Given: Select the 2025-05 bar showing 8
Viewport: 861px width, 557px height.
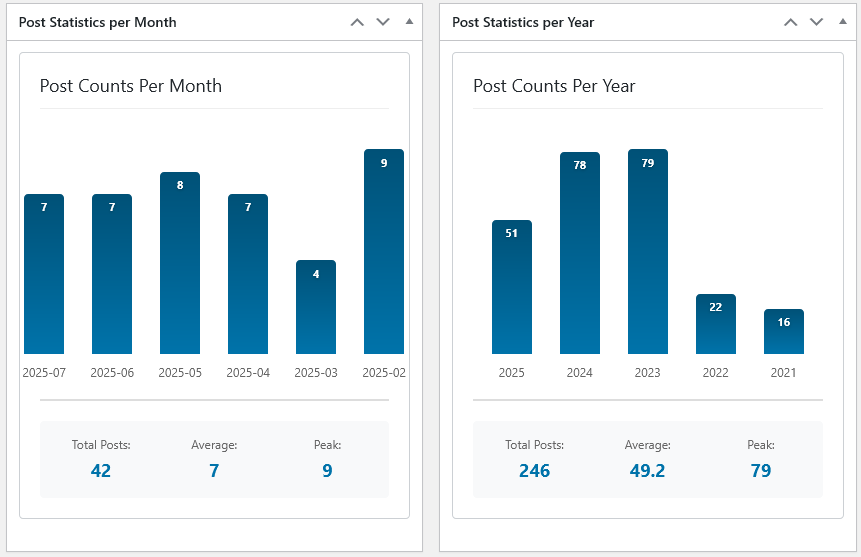Looking at the screenshot, I should 180,263.
